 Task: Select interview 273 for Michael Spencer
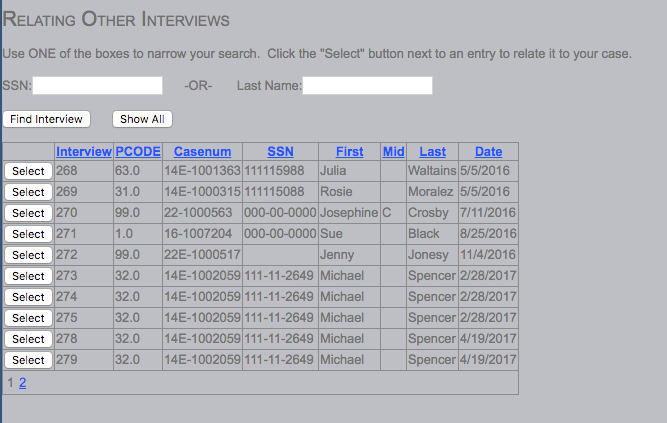pyautogui.click(x=28, y=276)
